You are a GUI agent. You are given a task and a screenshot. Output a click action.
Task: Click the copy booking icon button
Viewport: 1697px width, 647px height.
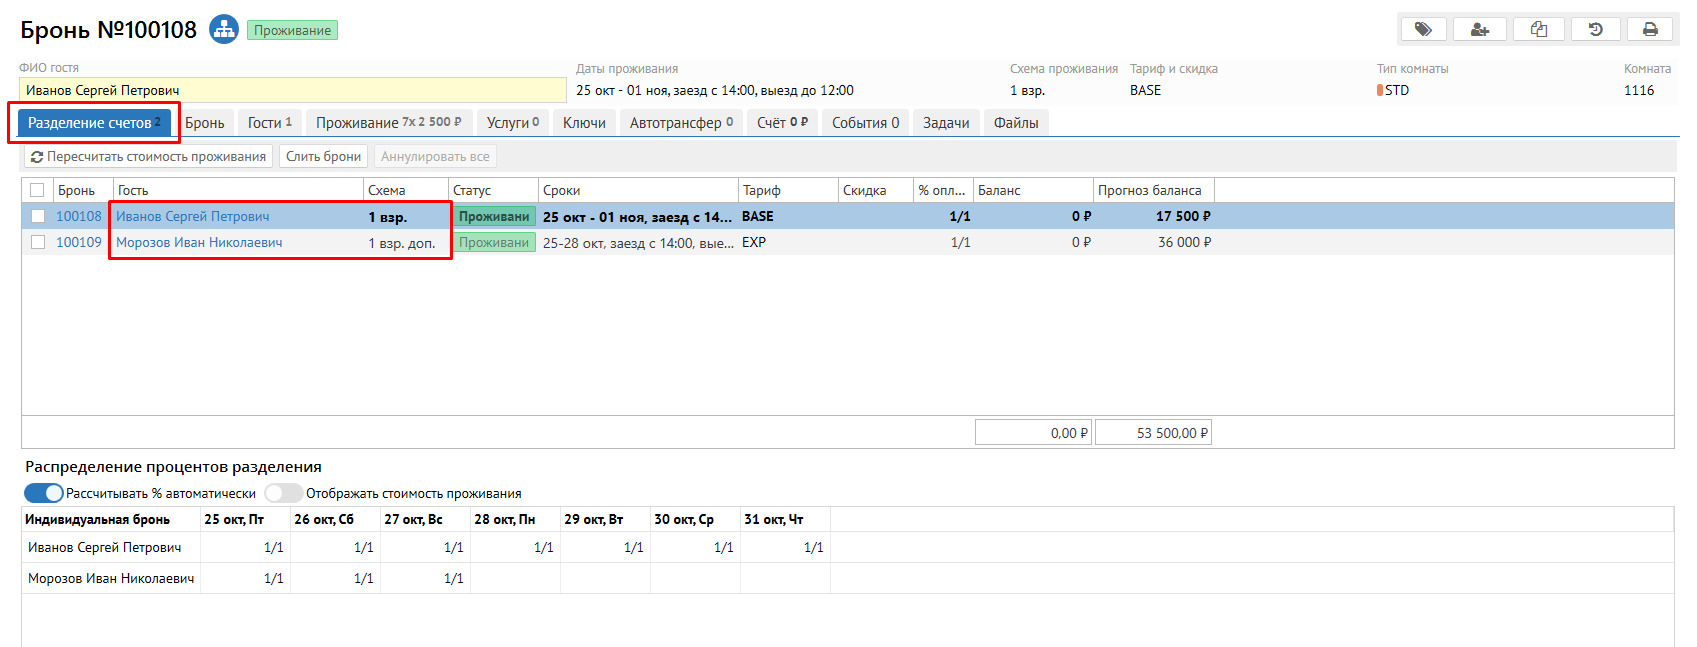pyautogui.click(x=1539, y=30)
